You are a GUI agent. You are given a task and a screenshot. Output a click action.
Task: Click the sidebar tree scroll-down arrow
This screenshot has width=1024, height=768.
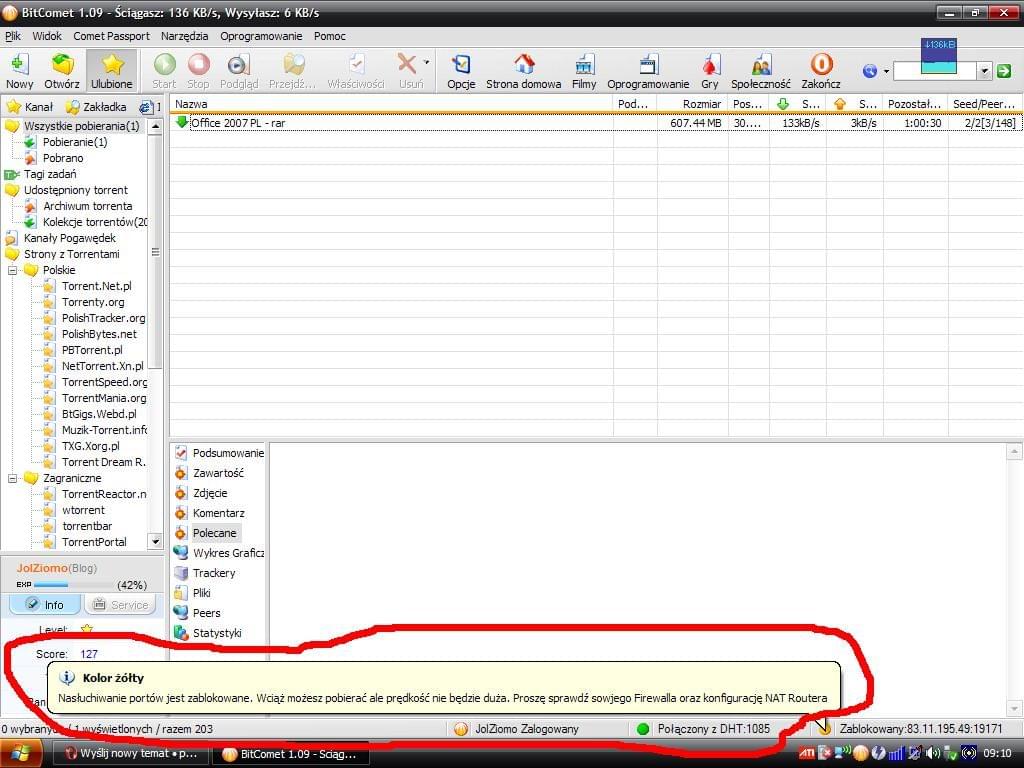[x=155, y=541]
